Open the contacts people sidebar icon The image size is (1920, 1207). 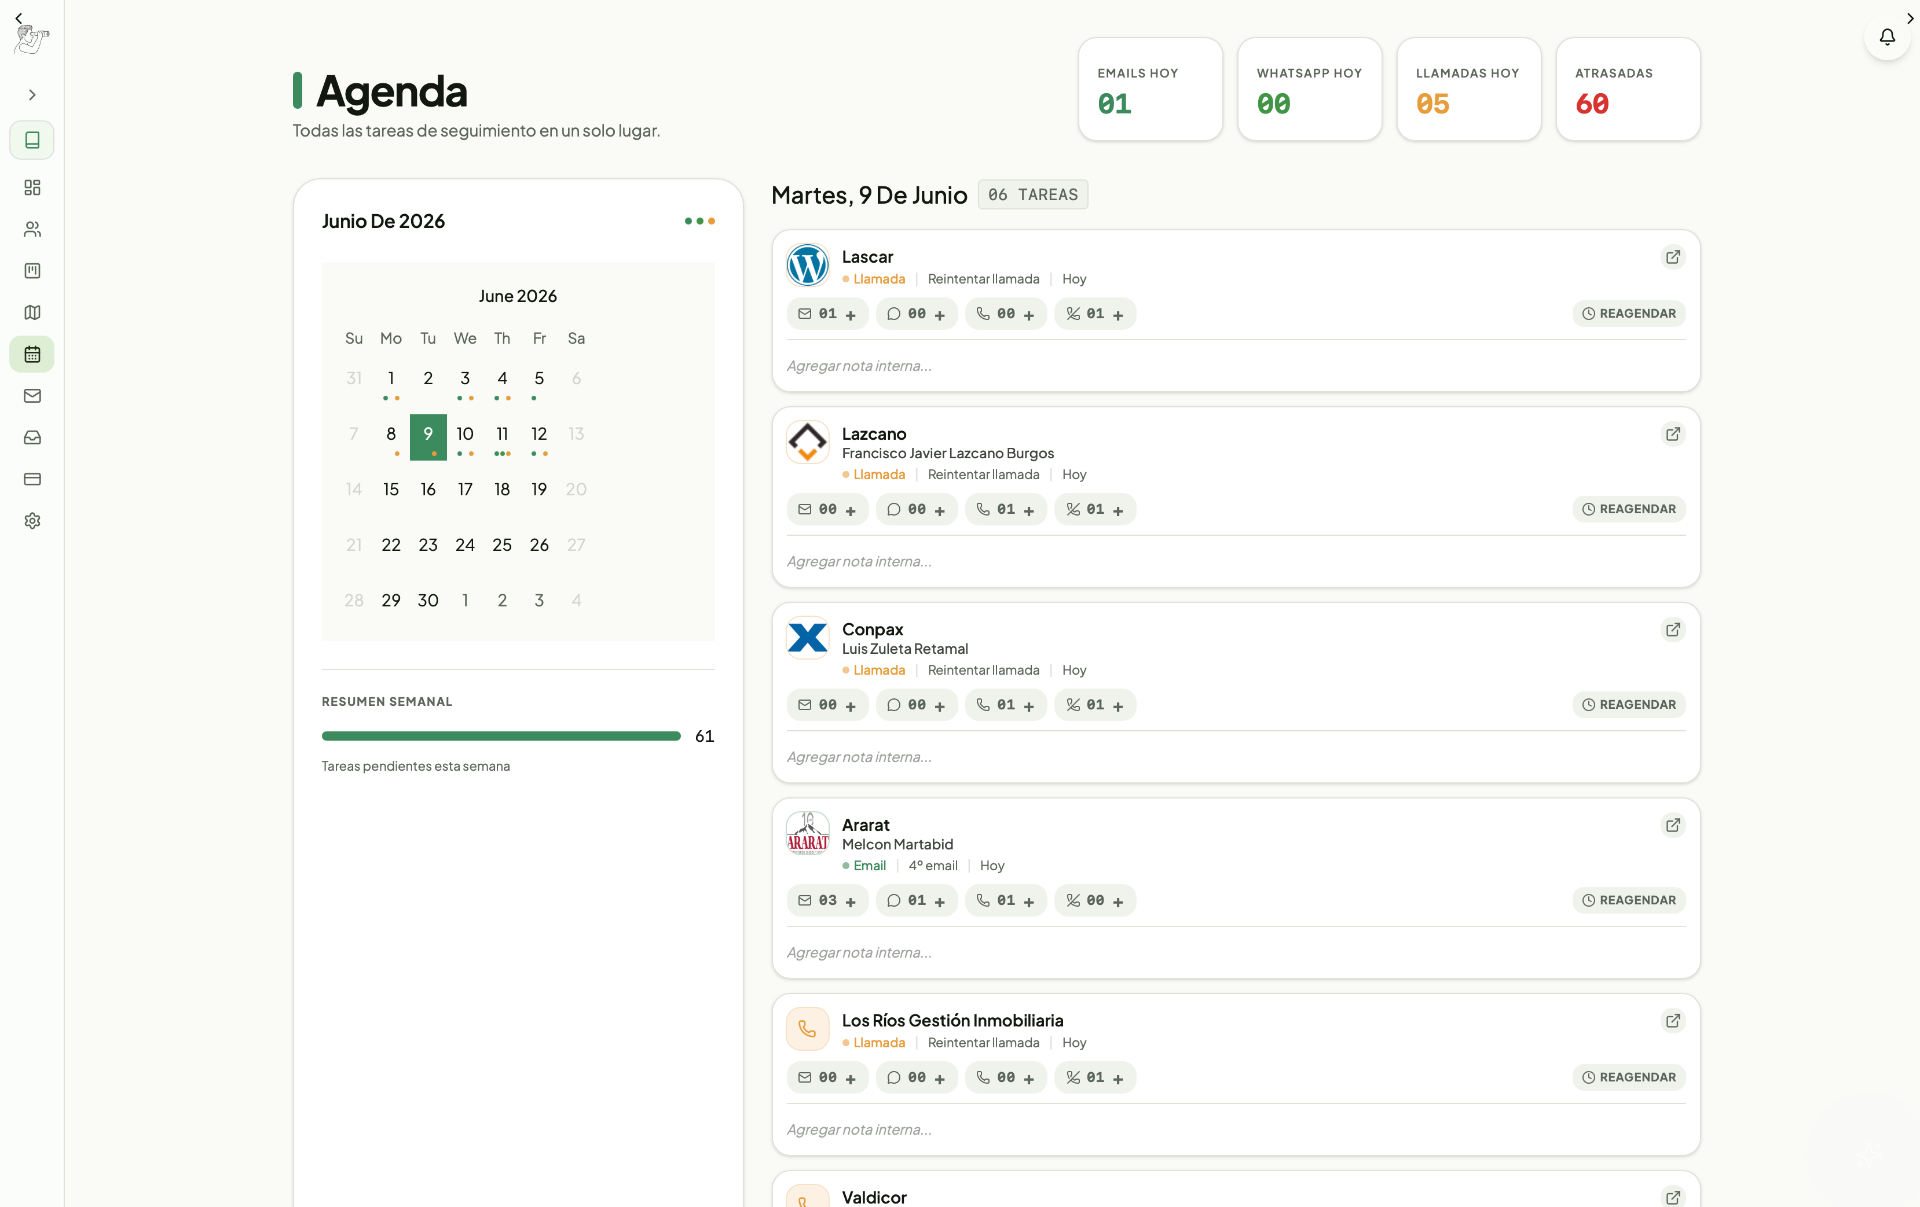click(x=32, y=229)
